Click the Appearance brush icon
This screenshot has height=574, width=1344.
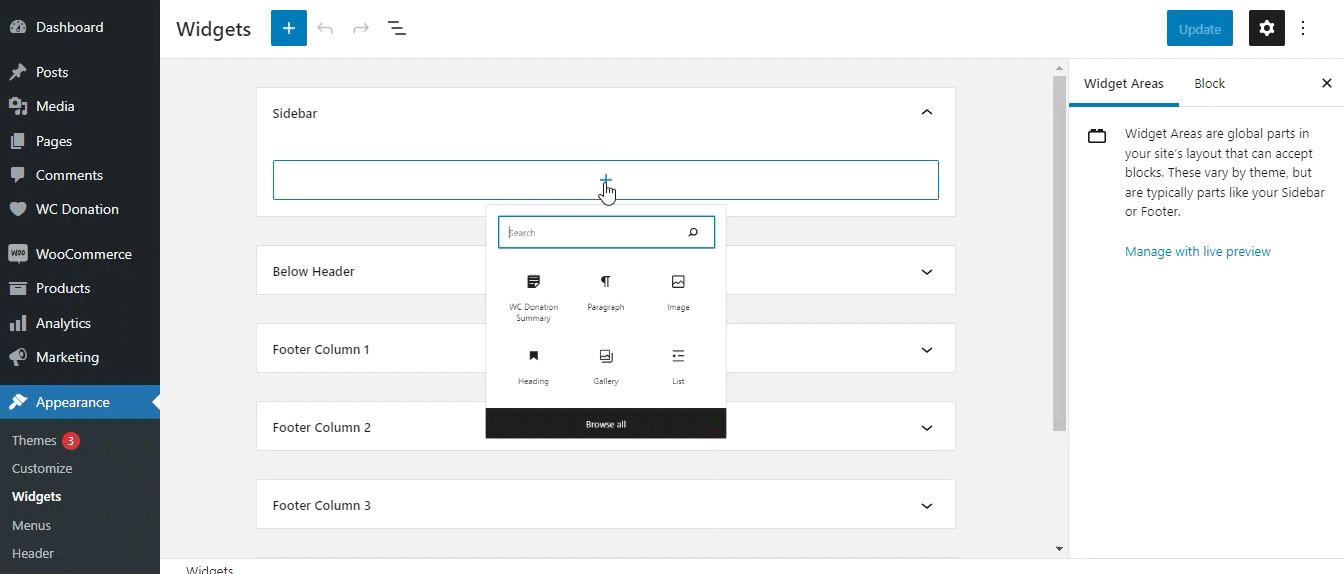tap(18, 402)
